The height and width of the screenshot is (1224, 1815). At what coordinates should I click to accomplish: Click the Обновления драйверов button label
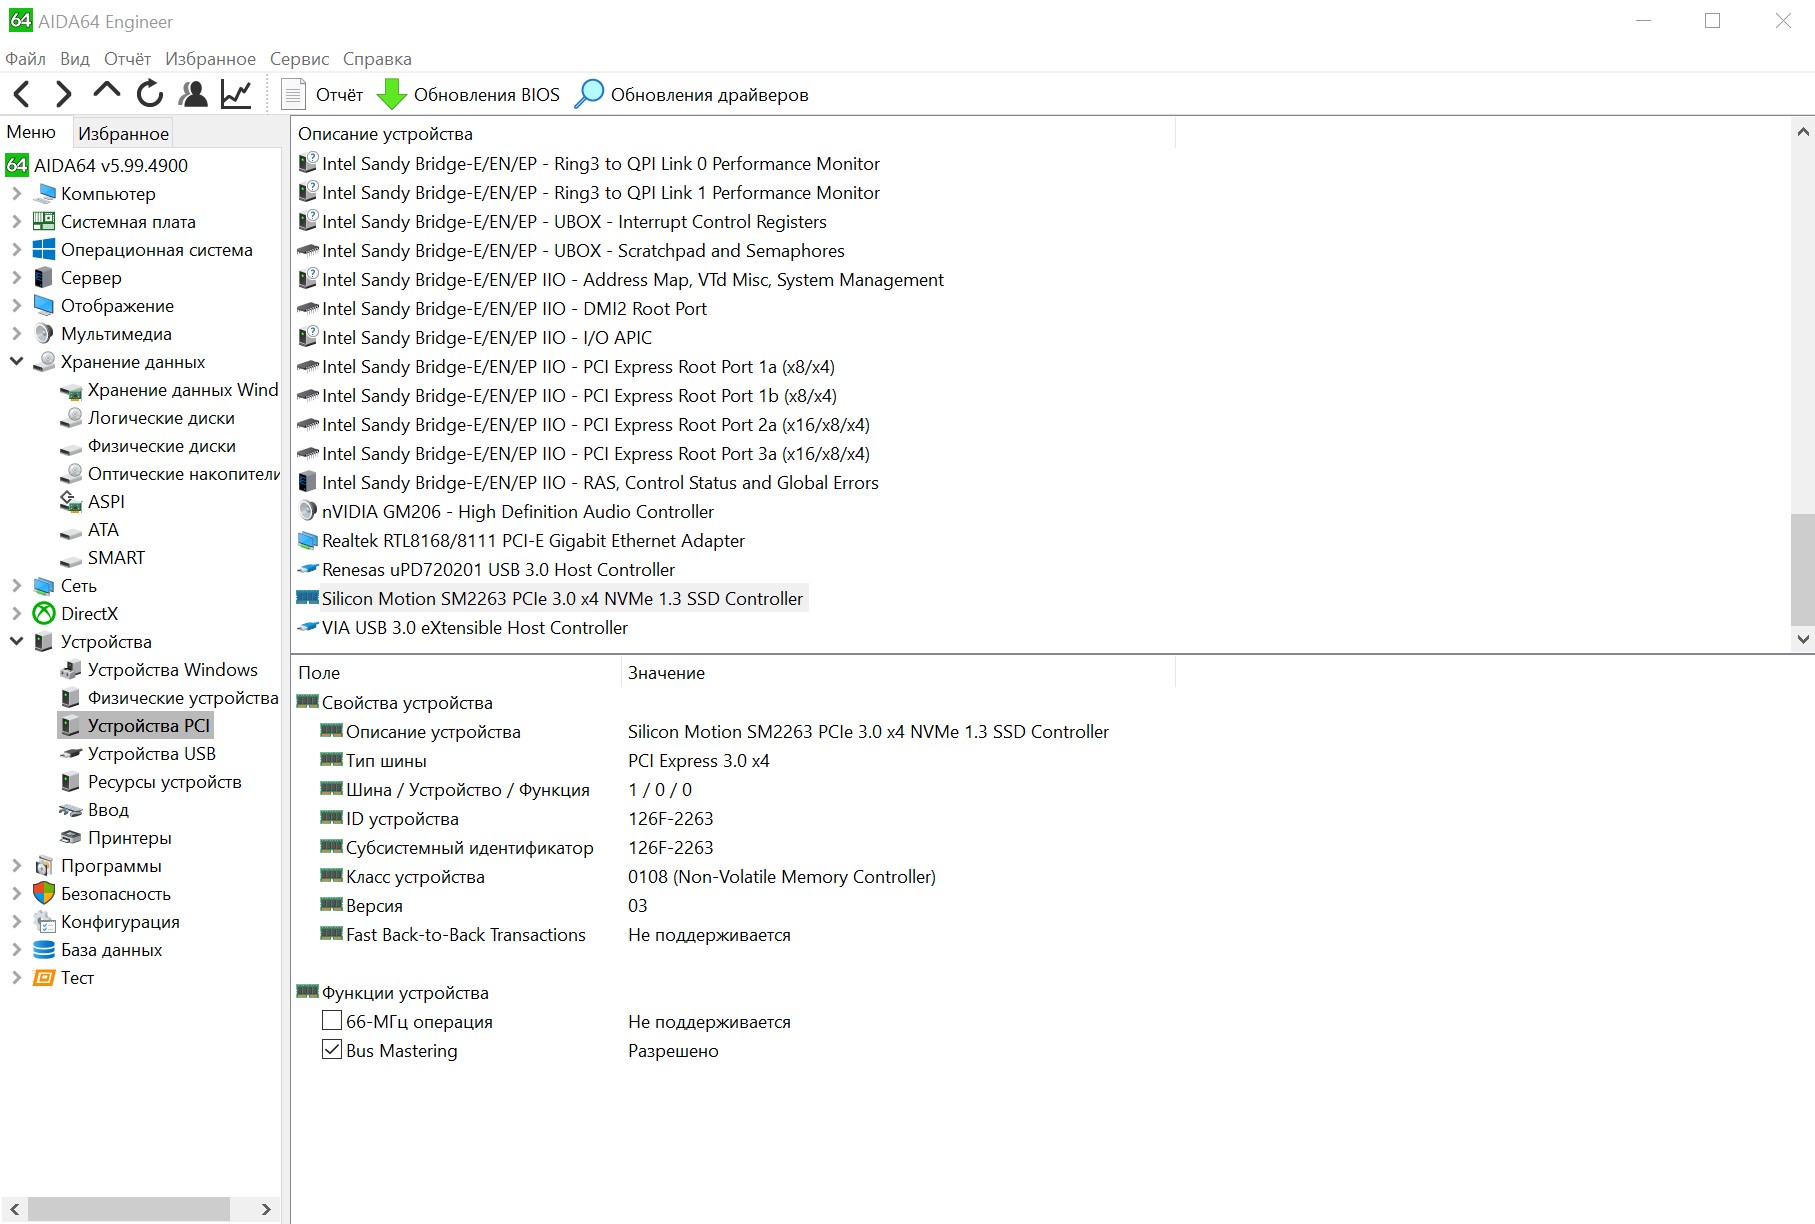710,95
